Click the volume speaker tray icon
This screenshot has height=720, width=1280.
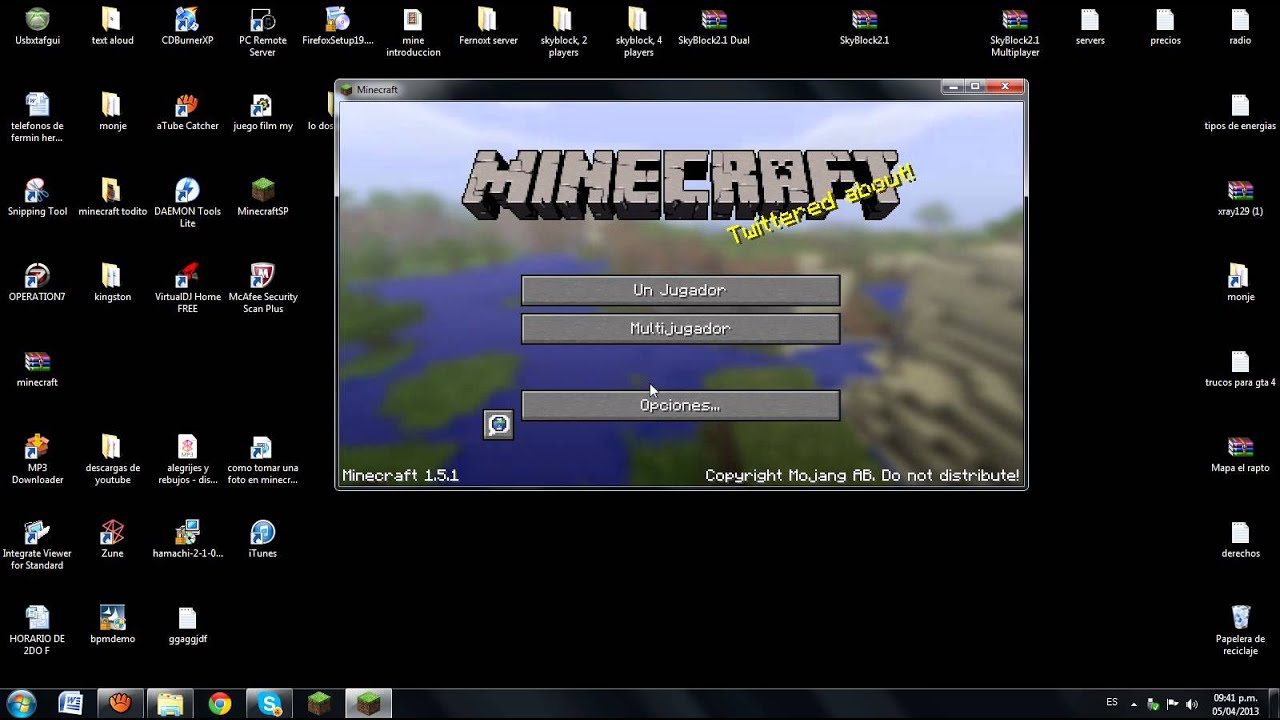click(1191, 704)
